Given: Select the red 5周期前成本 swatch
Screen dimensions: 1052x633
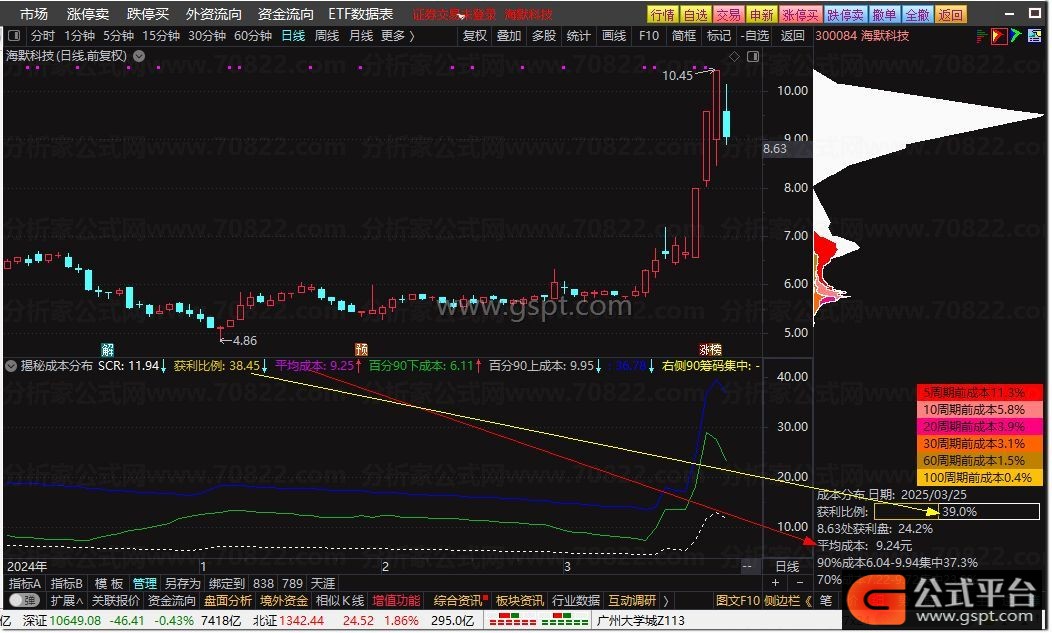Looking at the screenshot, I should point(980,393).
